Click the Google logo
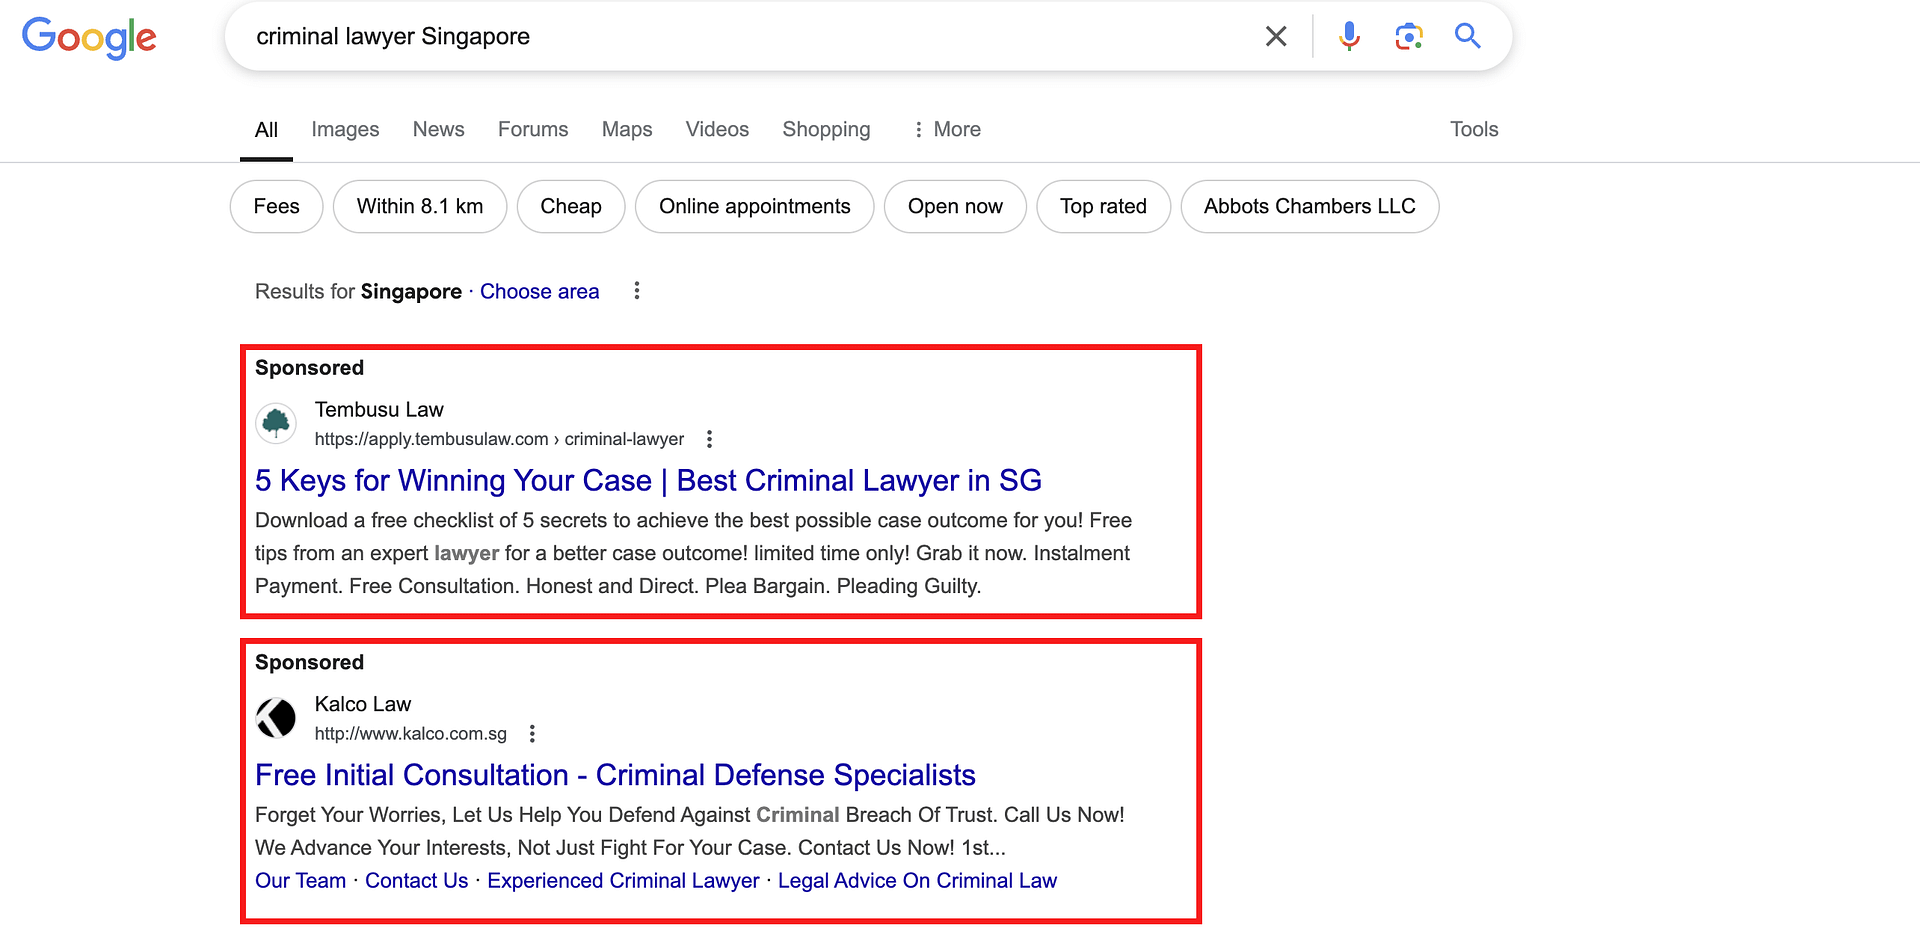The width and height of the screenshot is (1920, 935). click(89, 38)
